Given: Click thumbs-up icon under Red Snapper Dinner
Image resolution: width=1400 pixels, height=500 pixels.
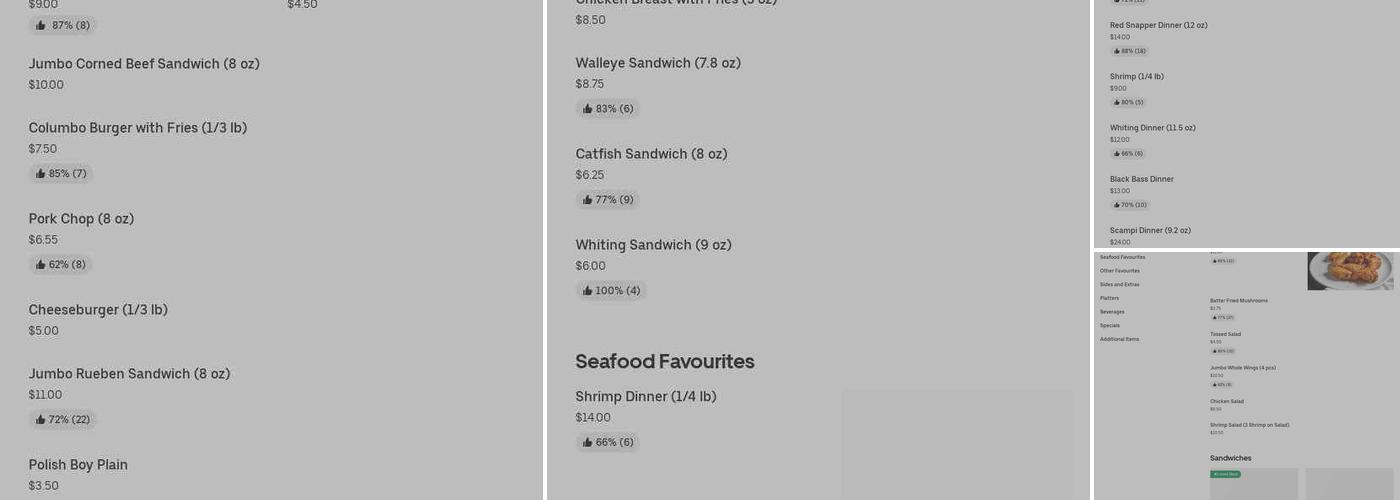Looking at the screenshot, I should [1116, 51].
